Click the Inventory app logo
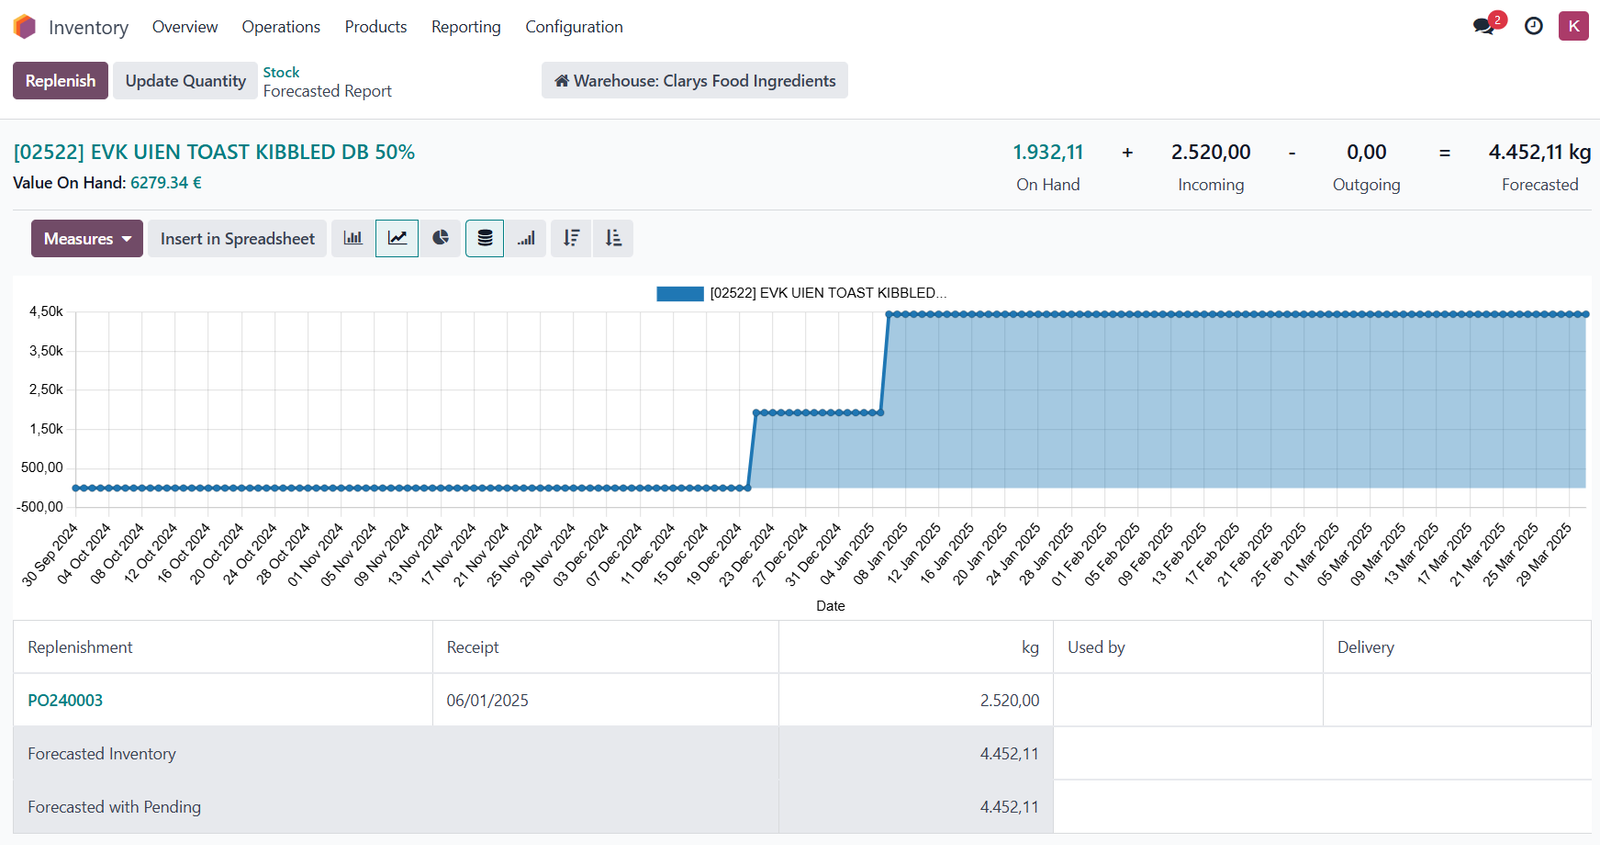The image size is (1600, 845). tap(25, 27)
